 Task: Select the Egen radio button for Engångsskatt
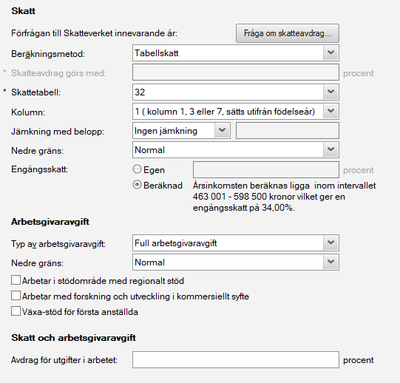click(137, 169)
